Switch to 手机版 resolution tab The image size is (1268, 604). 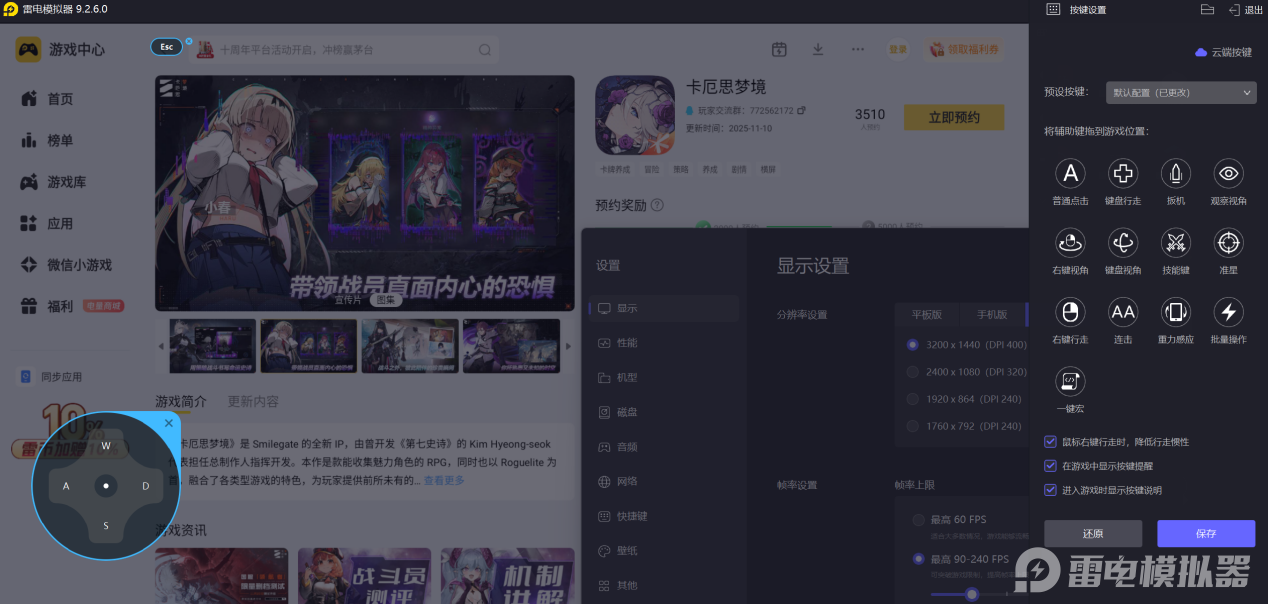(x=992, y=314)
